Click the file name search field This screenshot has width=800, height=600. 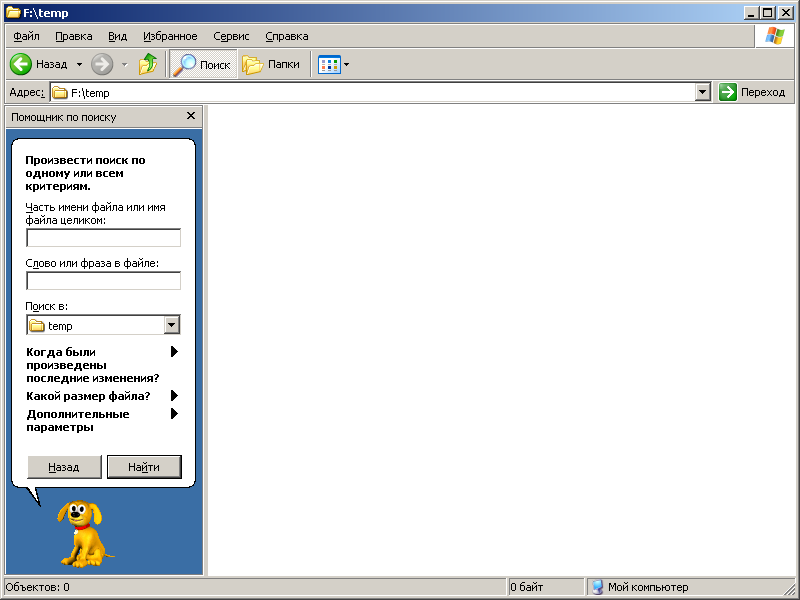[x=104, y=238]
